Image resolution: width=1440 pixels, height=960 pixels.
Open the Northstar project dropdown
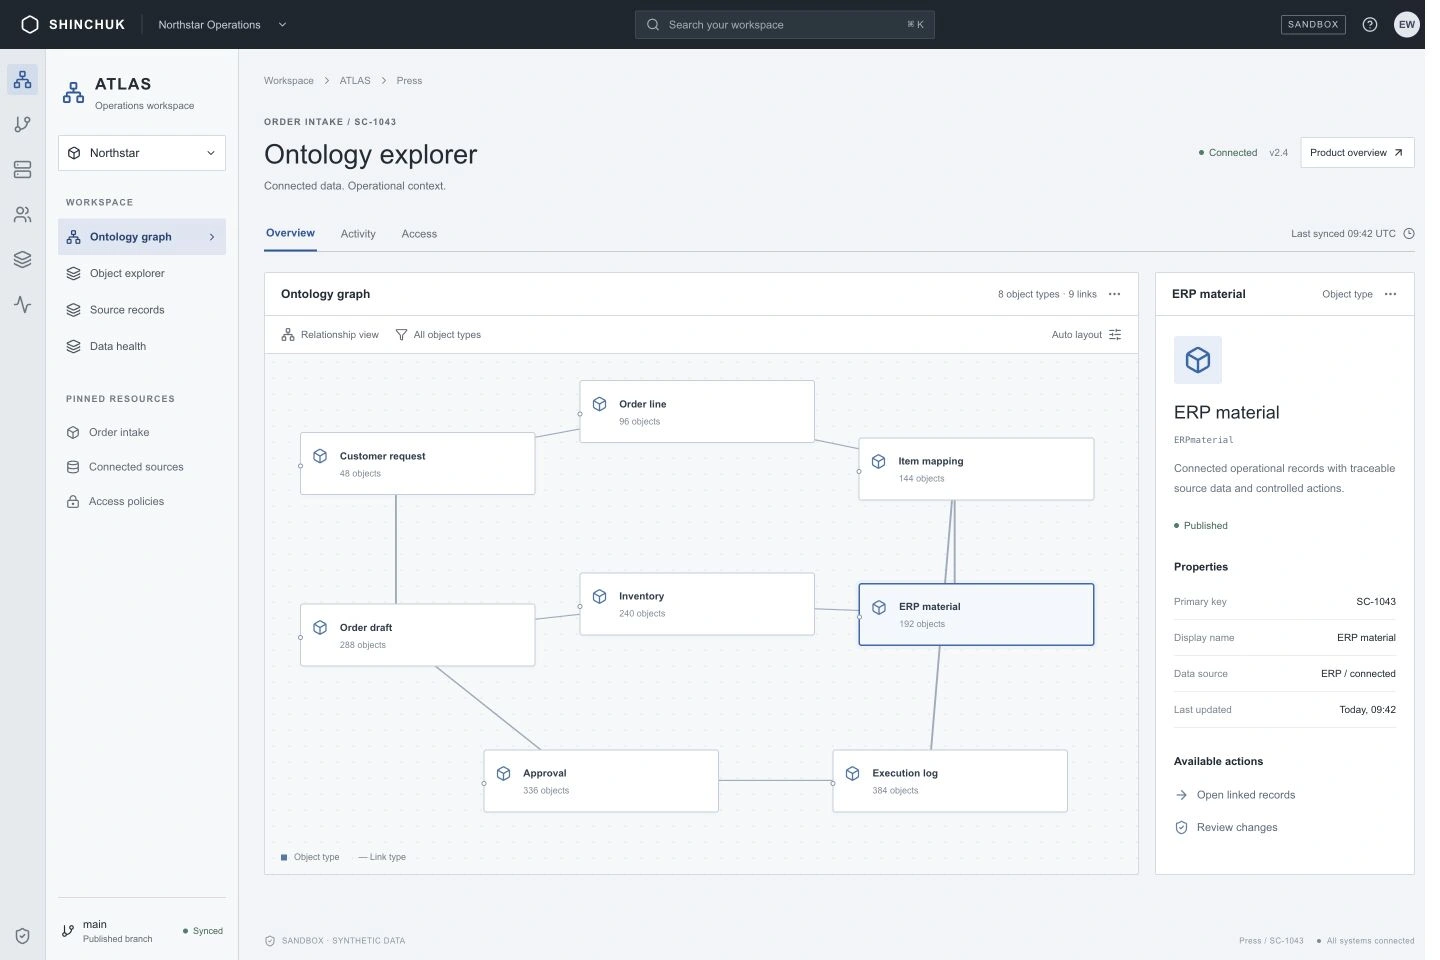pos(142,153)
